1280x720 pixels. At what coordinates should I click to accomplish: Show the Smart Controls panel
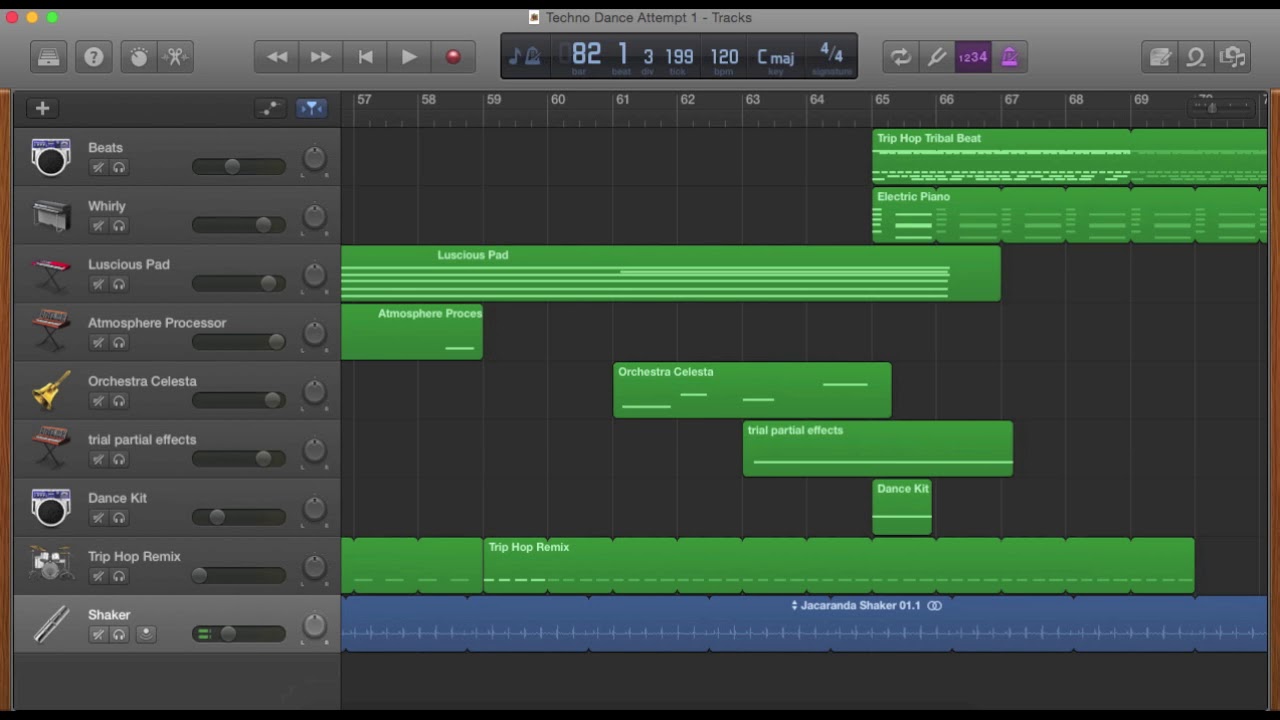[139, 57]
